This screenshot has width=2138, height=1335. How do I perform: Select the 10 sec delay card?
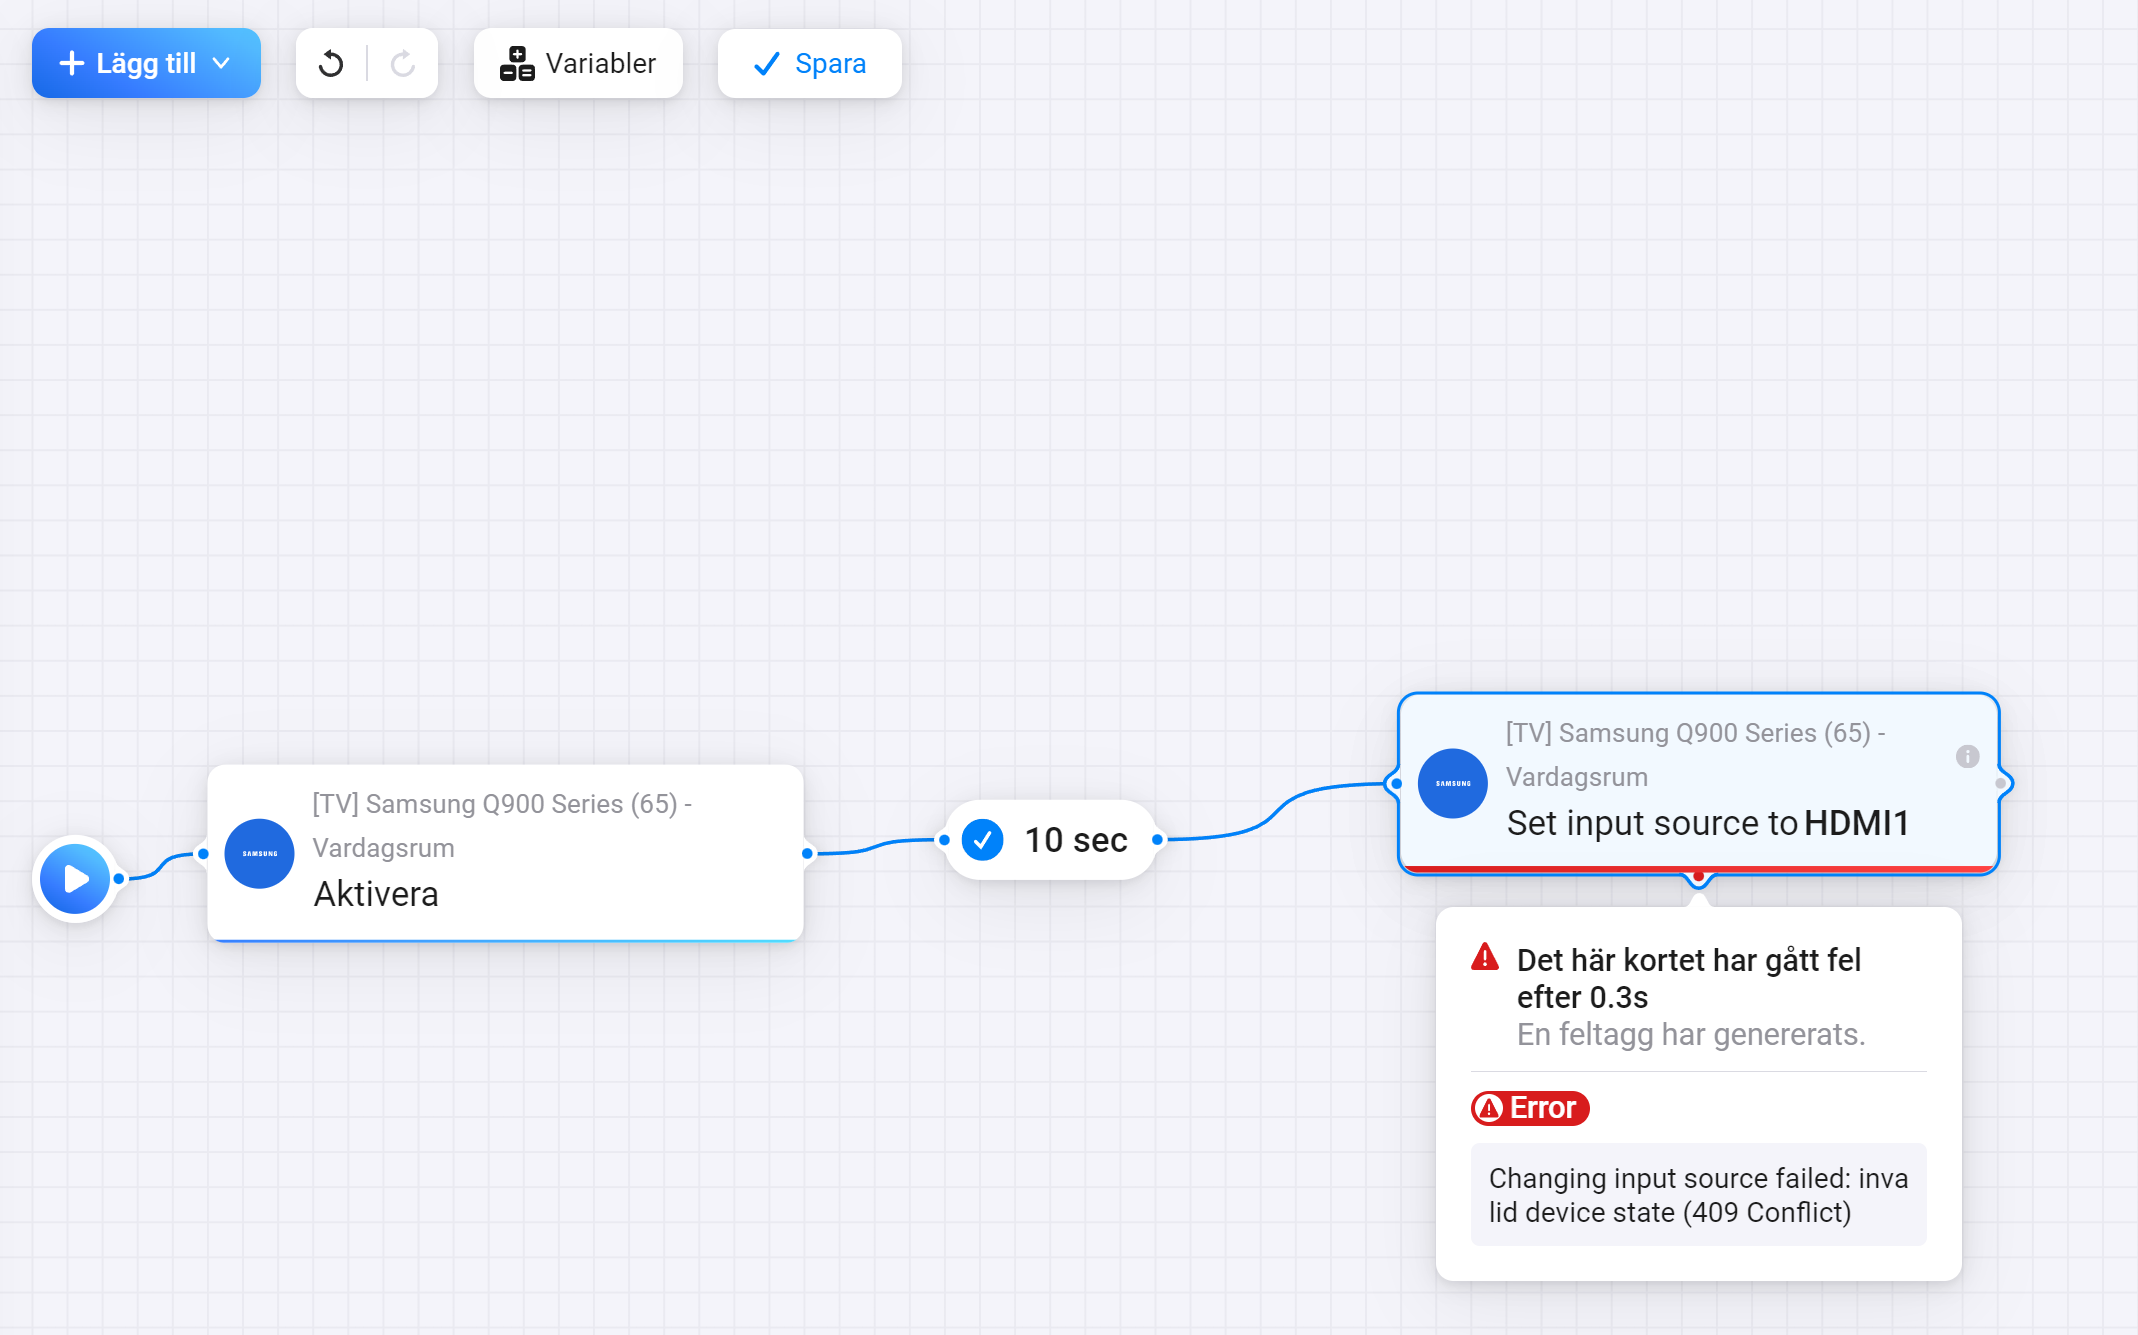pyautogui.click(x=1076, y=840)
